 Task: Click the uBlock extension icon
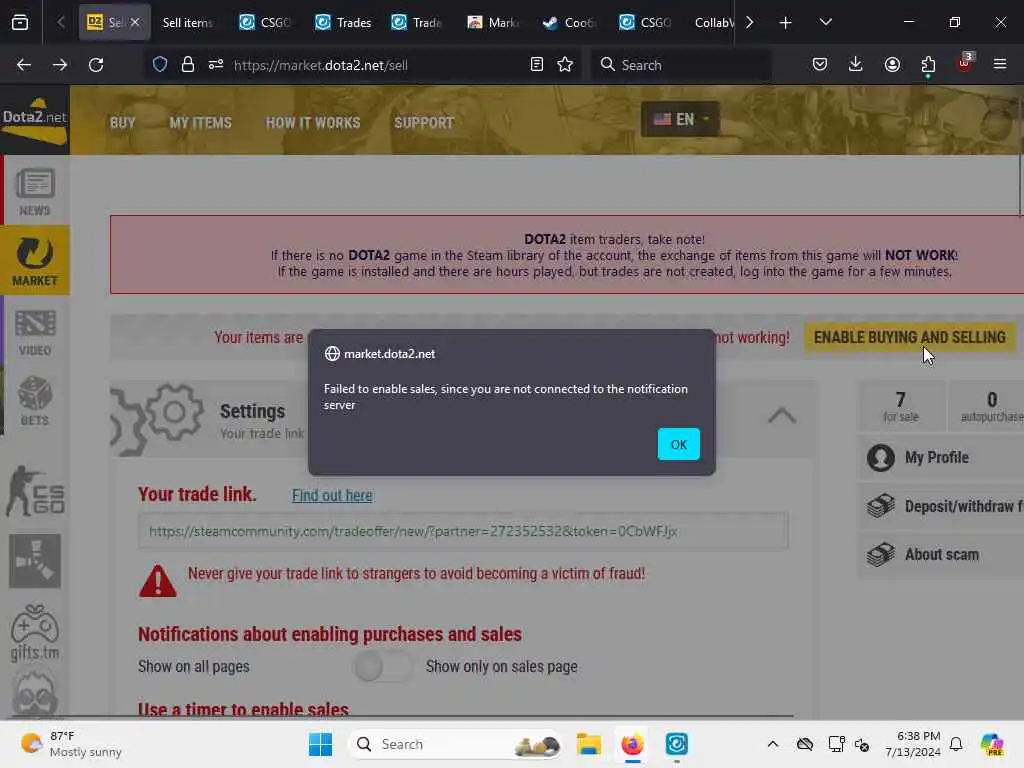(x=965, y=63)
